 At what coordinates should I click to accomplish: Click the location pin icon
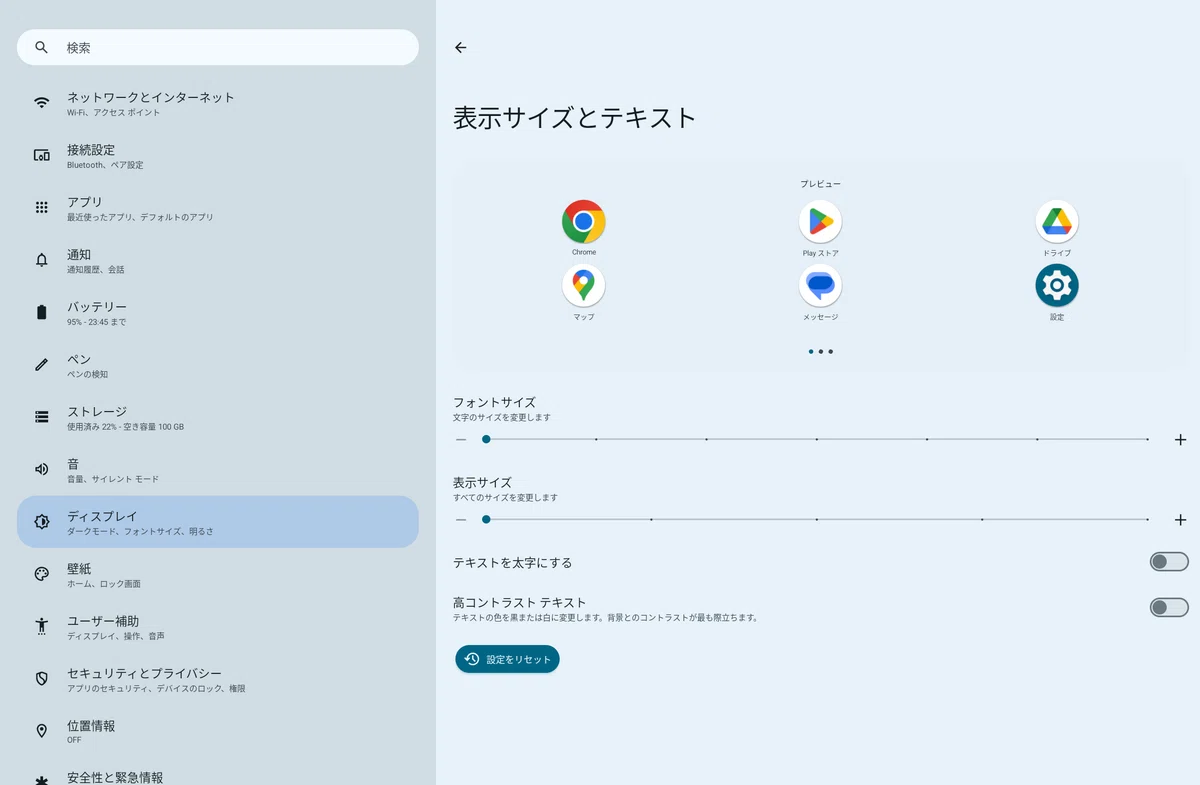point(41,731)
